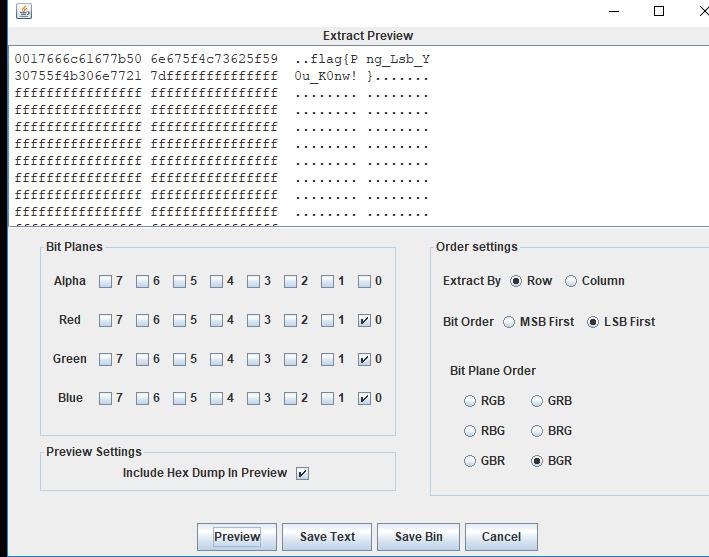The height and width of the screenshot is (557, 709).
Task: Select Extract By Column radio button
Action: 571,281
